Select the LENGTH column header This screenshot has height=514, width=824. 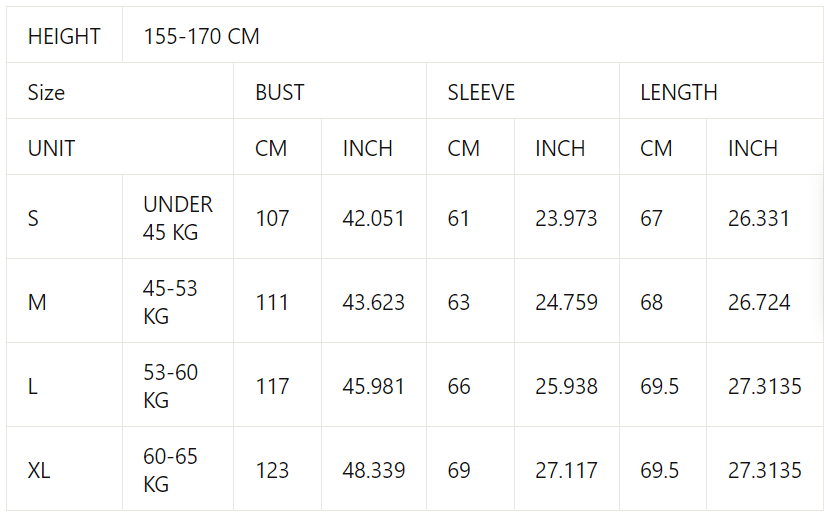point(678,93)
